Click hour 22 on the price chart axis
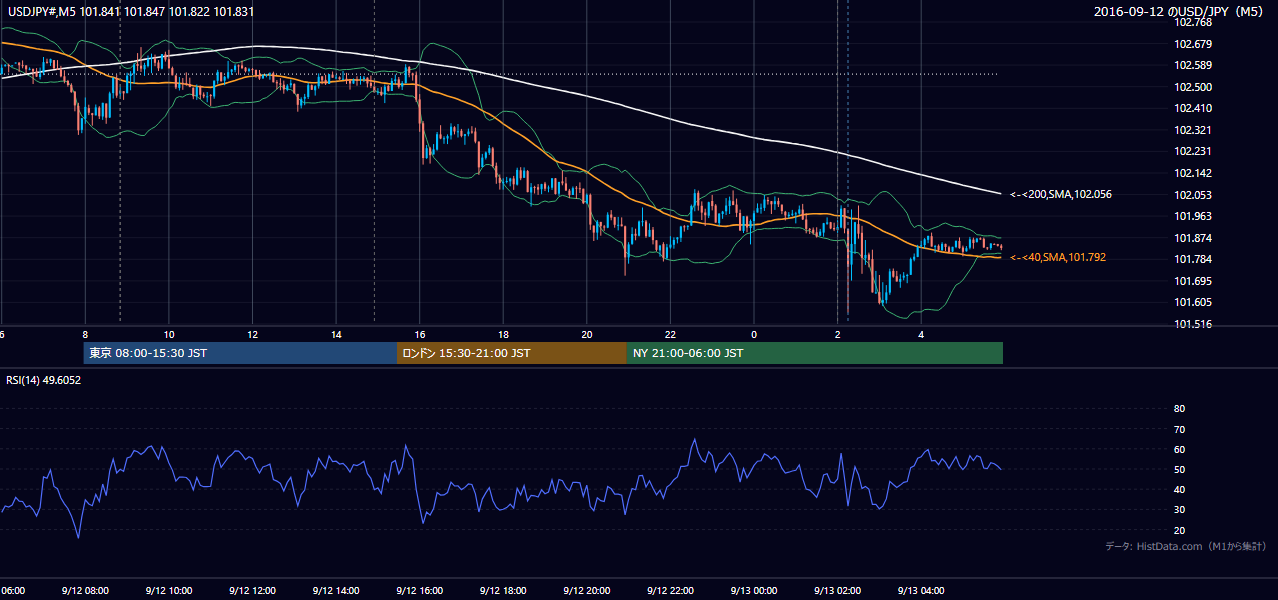 [x=671, y=334]
